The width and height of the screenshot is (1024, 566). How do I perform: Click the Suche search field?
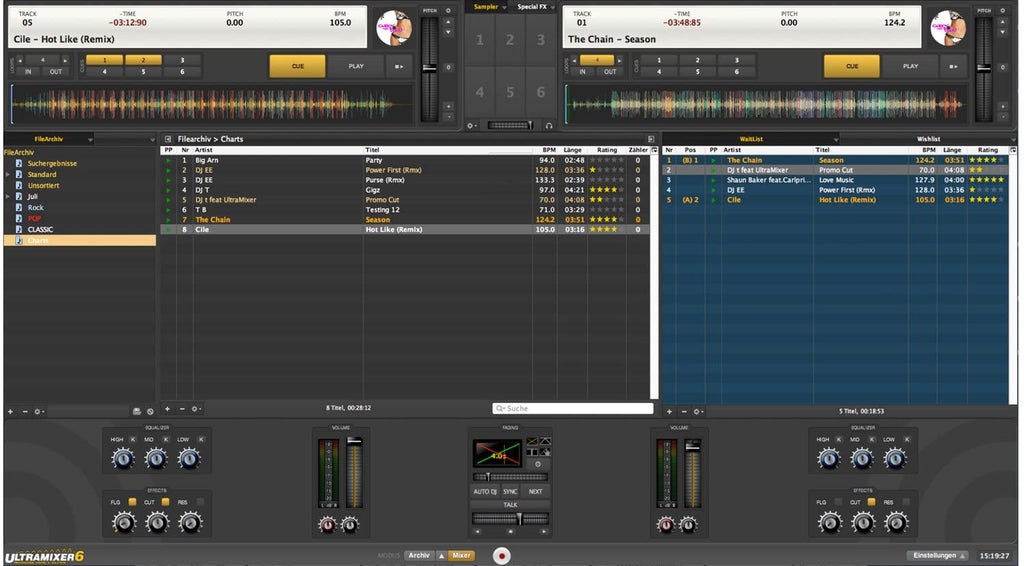click(x=573, y=409)
